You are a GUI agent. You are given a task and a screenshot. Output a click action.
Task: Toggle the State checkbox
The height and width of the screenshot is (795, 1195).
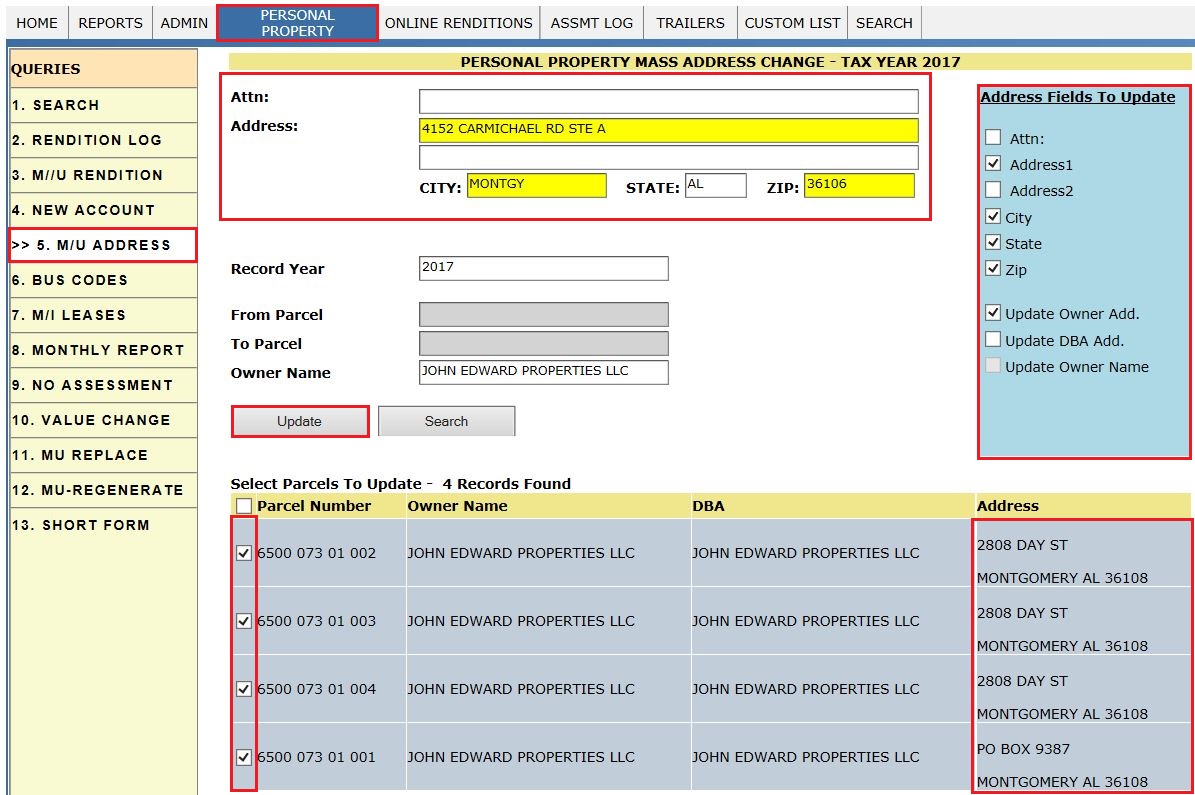tap(993, 242)
